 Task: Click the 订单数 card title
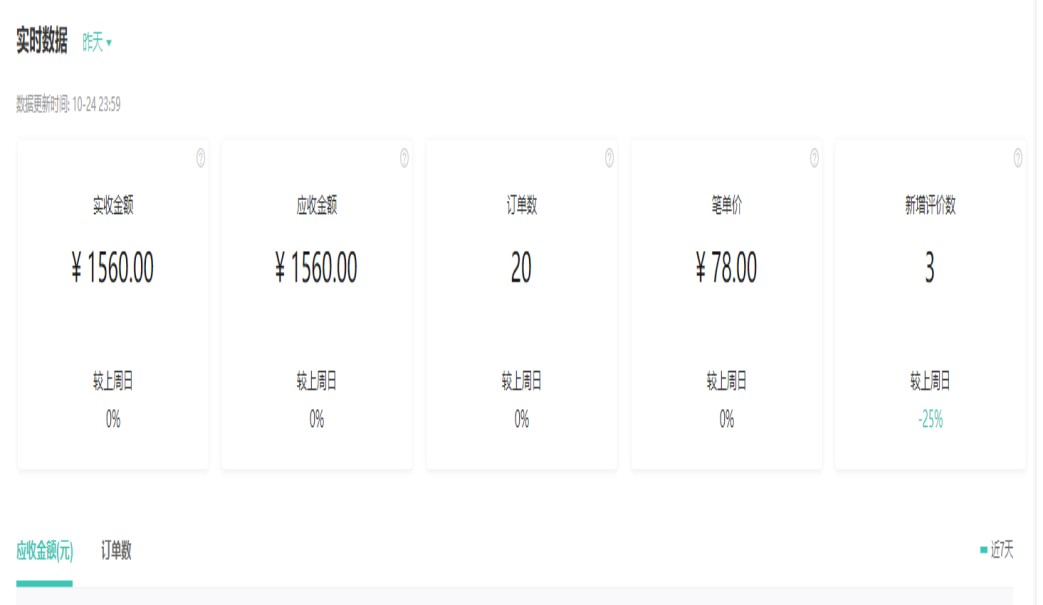pos(521,206)
